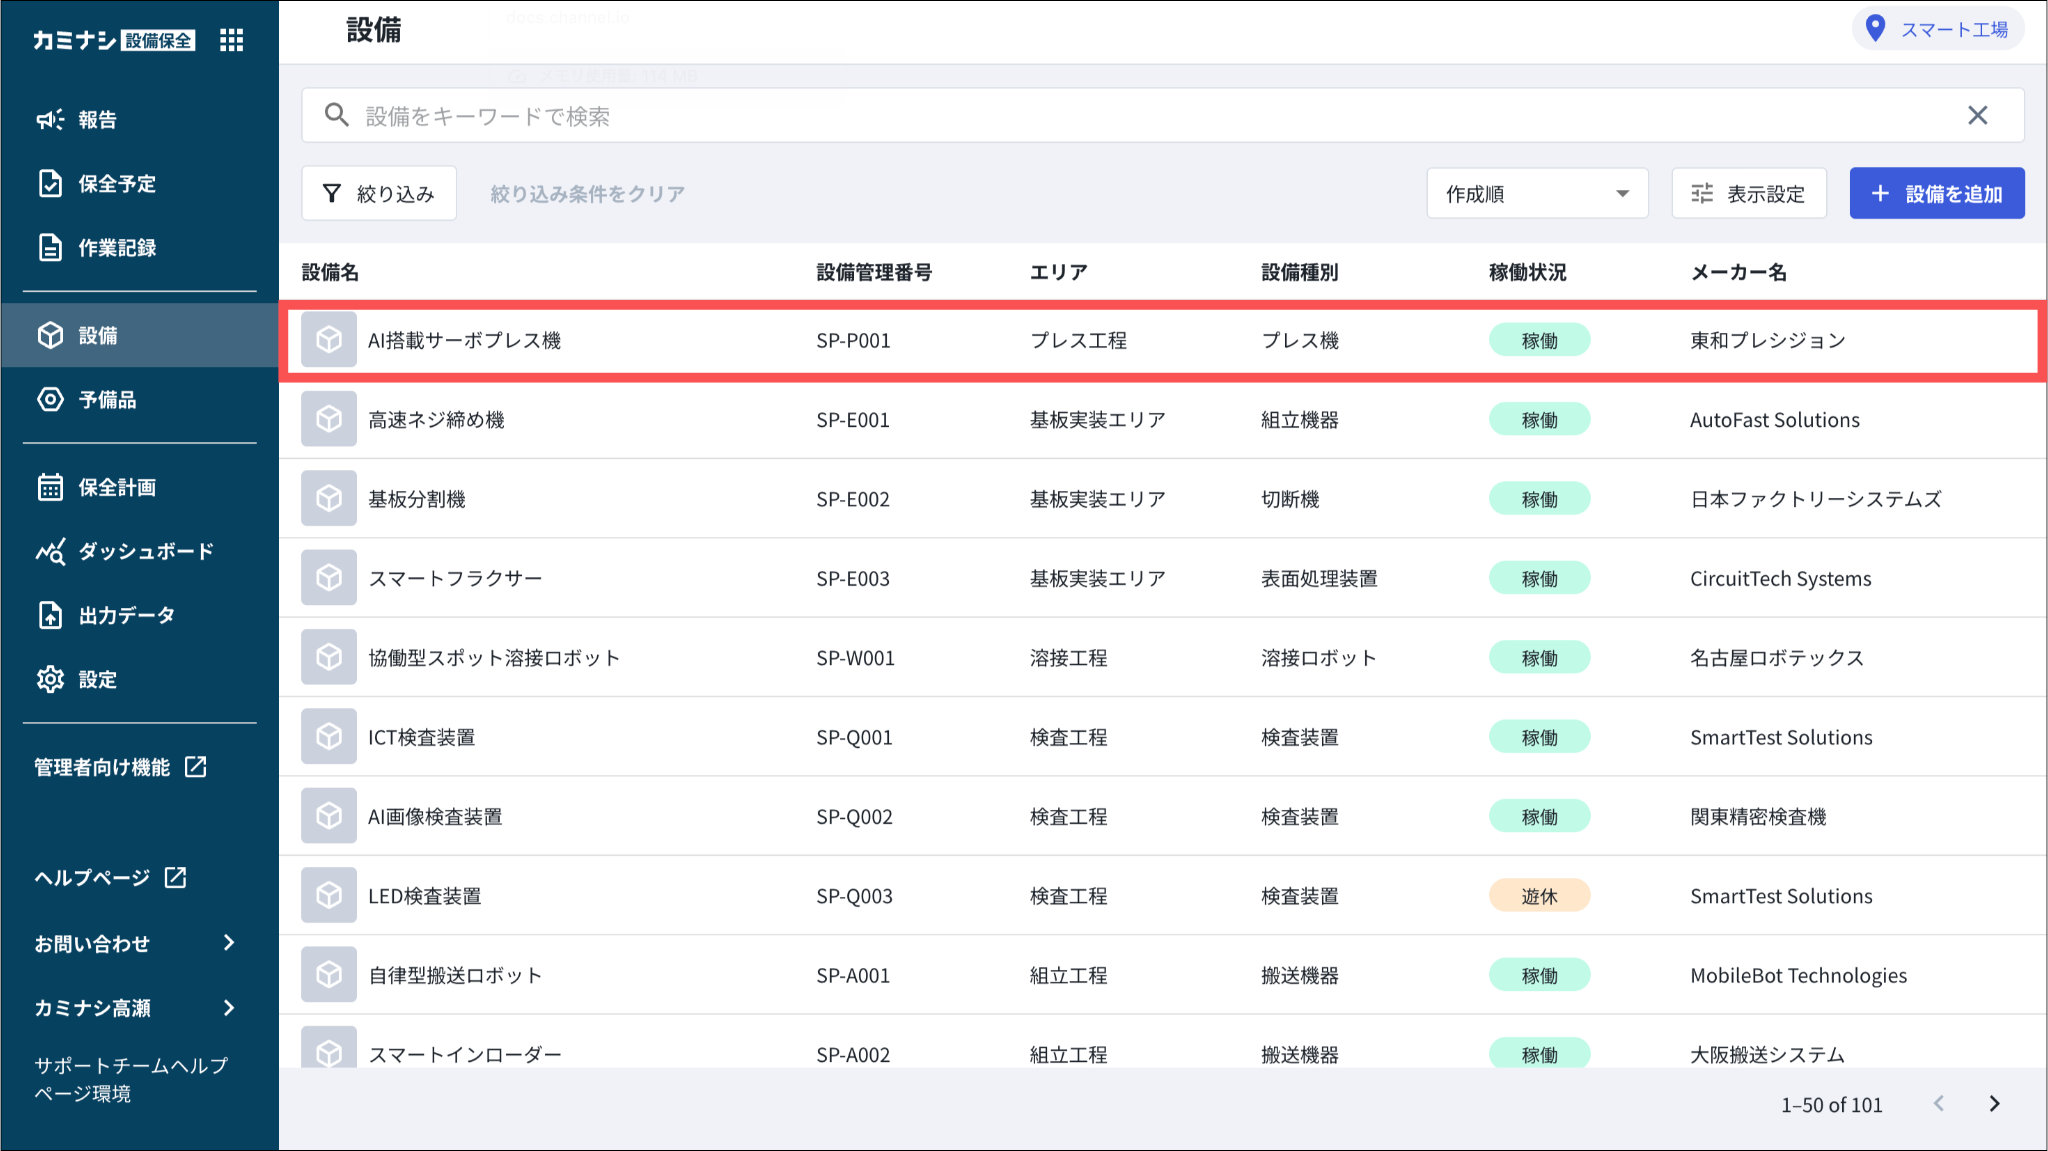The image size is (2048, 1151).
Task: Go to the next page arrow
Action: tap(1994, 1104)
